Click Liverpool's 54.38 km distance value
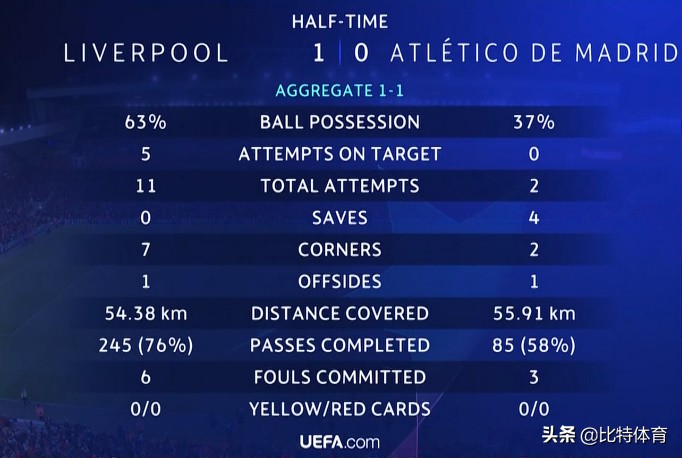The width and height of the screenshot is (682, 458). click(x=147, y=314)
